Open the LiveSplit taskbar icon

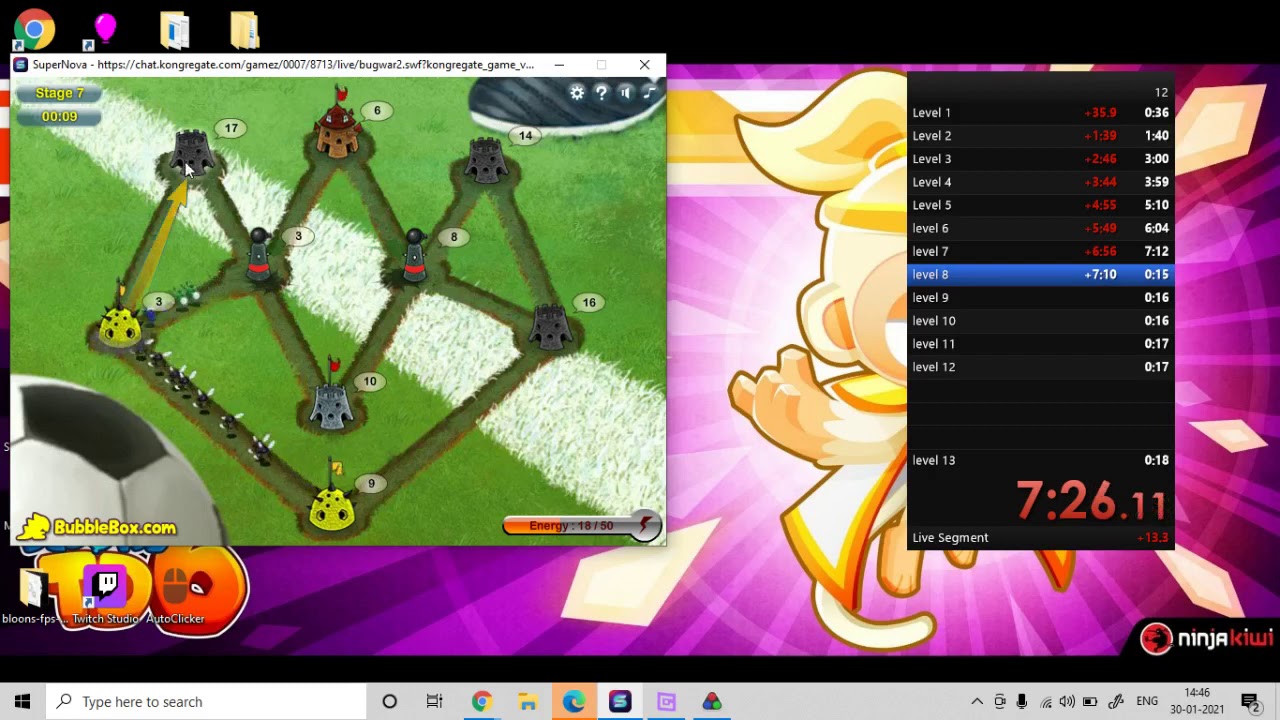[x=712, y=702]
